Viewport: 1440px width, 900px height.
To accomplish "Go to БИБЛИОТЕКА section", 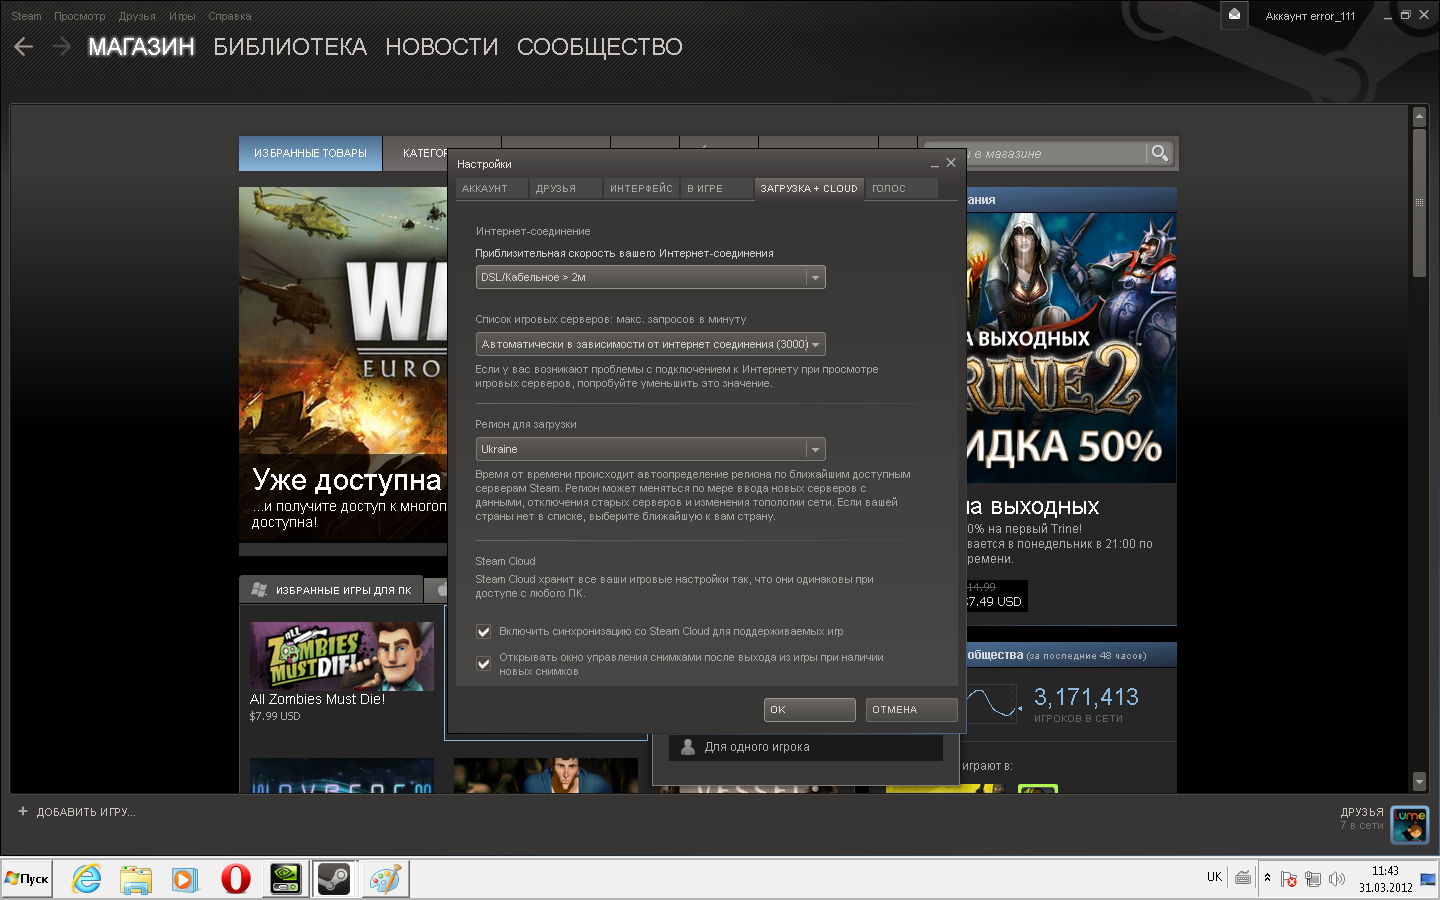I will point(290,47).
